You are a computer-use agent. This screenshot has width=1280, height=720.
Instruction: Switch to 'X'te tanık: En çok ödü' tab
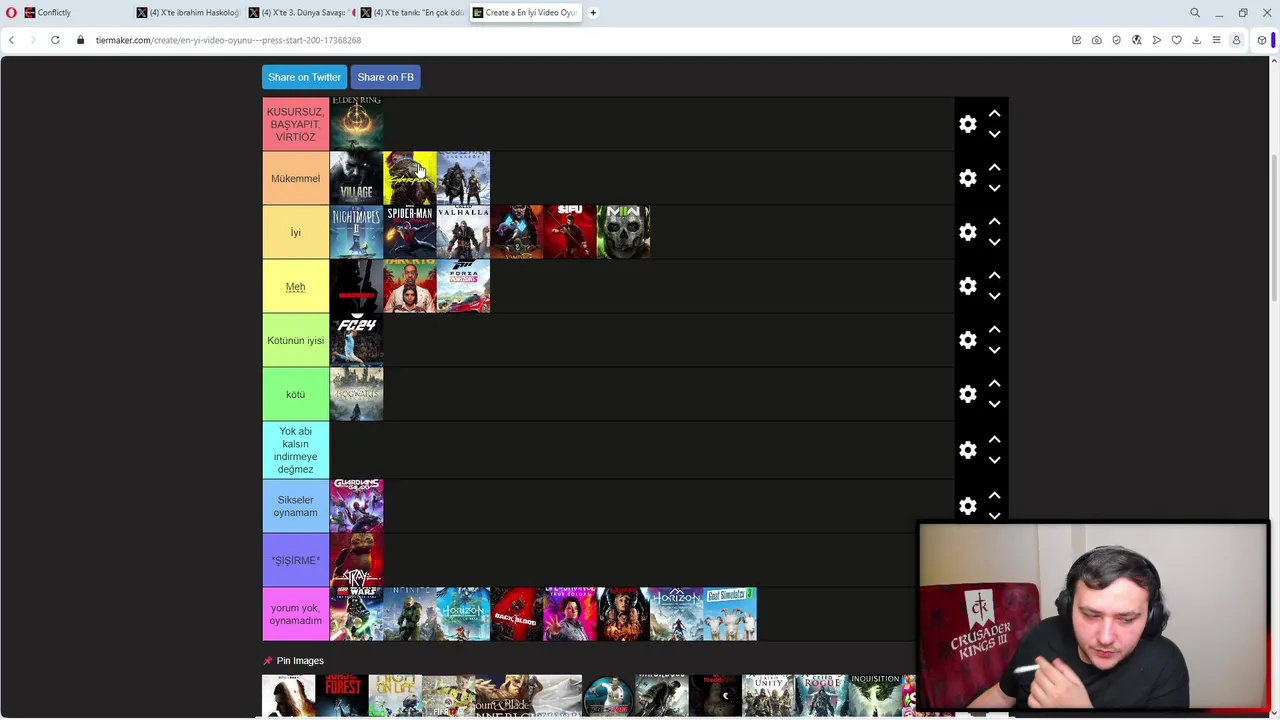coord(412,13)
